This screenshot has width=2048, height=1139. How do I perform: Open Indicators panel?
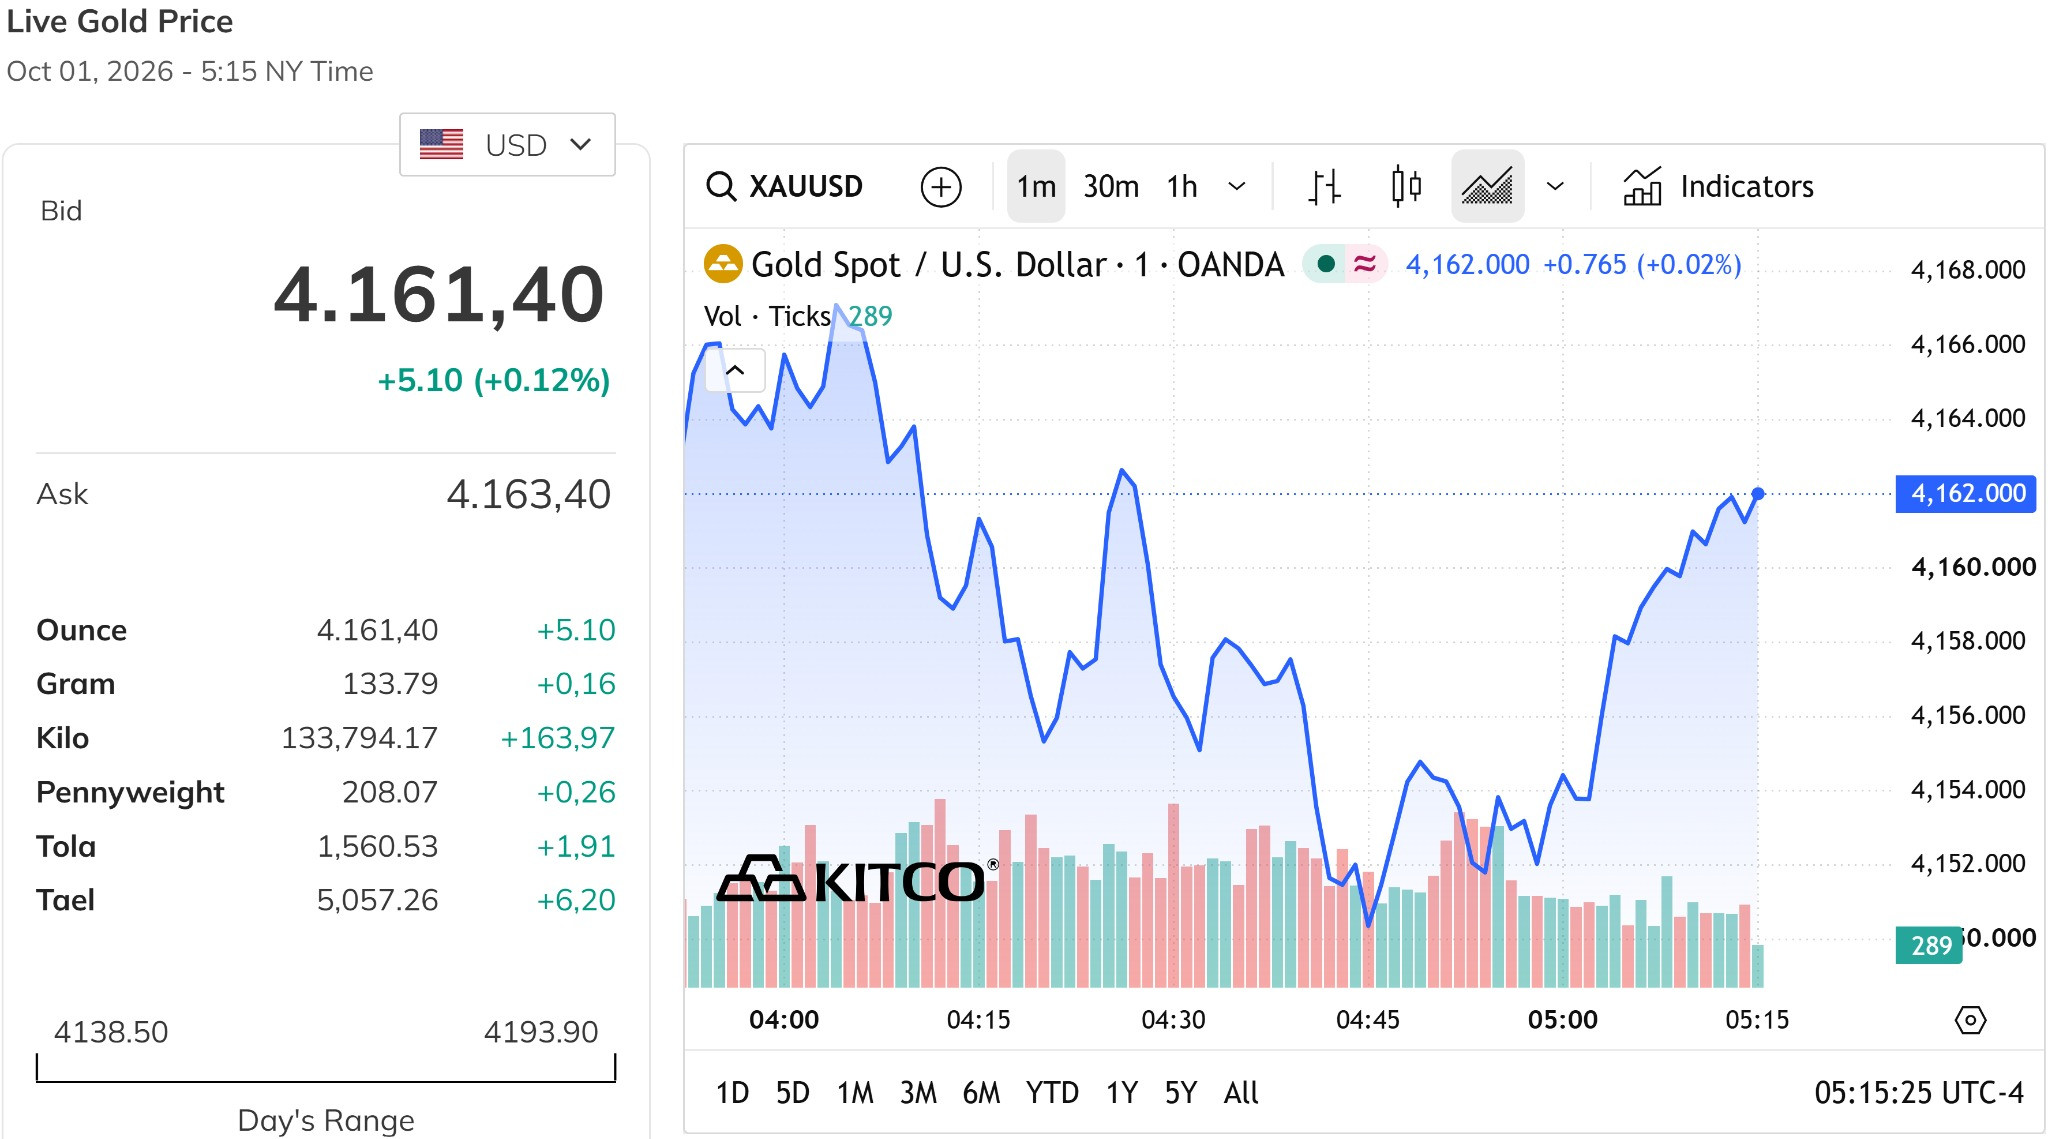pos(1718,186)
